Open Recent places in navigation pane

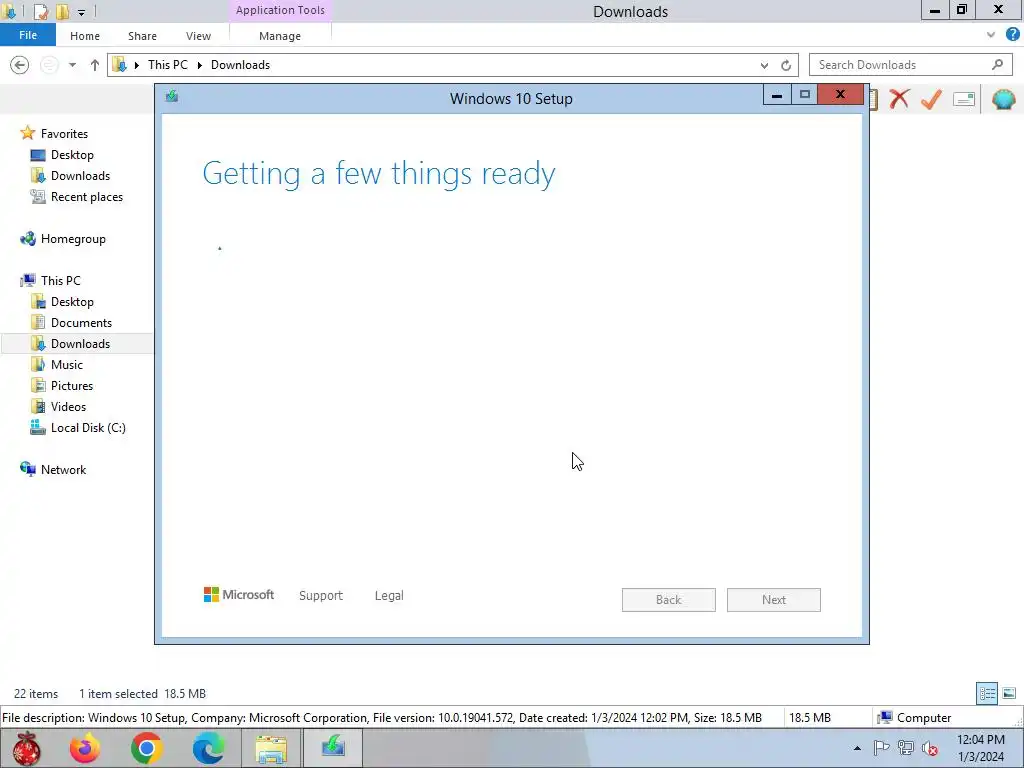click(86, 197)
